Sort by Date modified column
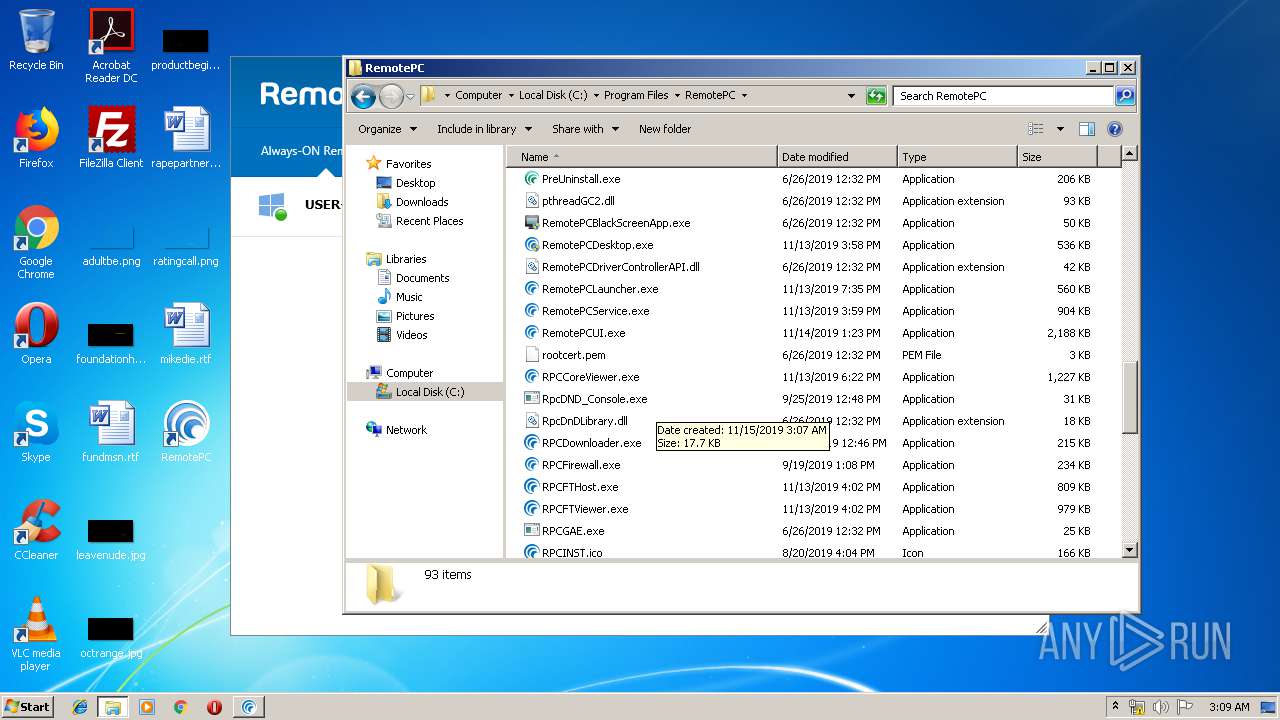The height and width of the screenshot is (720, 1280). tap(837, 157)
